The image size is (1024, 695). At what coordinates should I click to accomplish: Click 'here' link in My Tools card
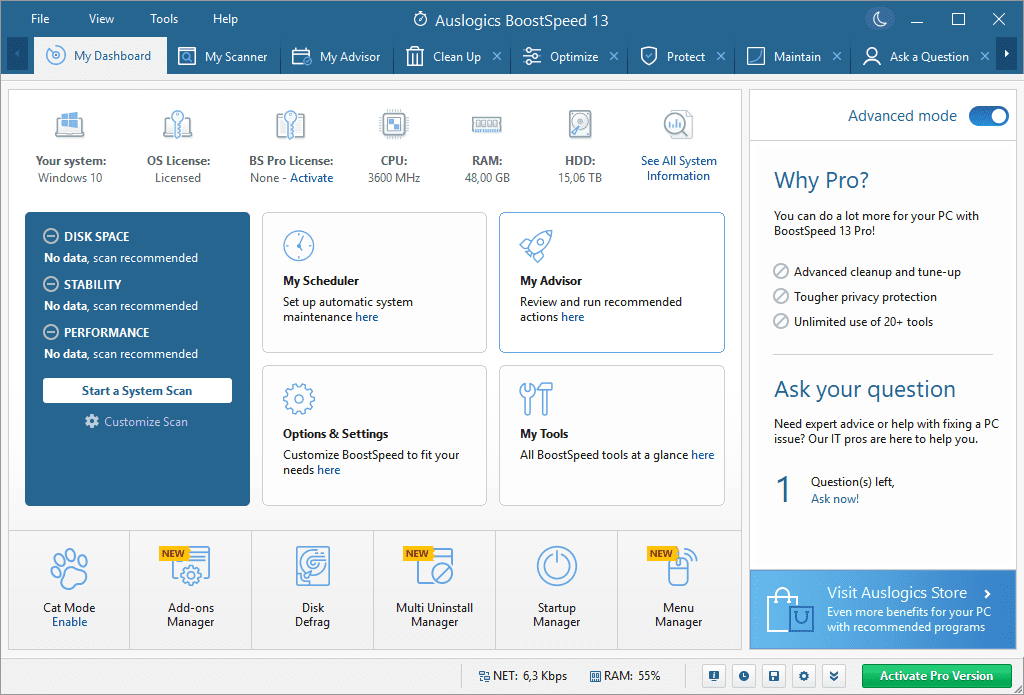(703, 455)
